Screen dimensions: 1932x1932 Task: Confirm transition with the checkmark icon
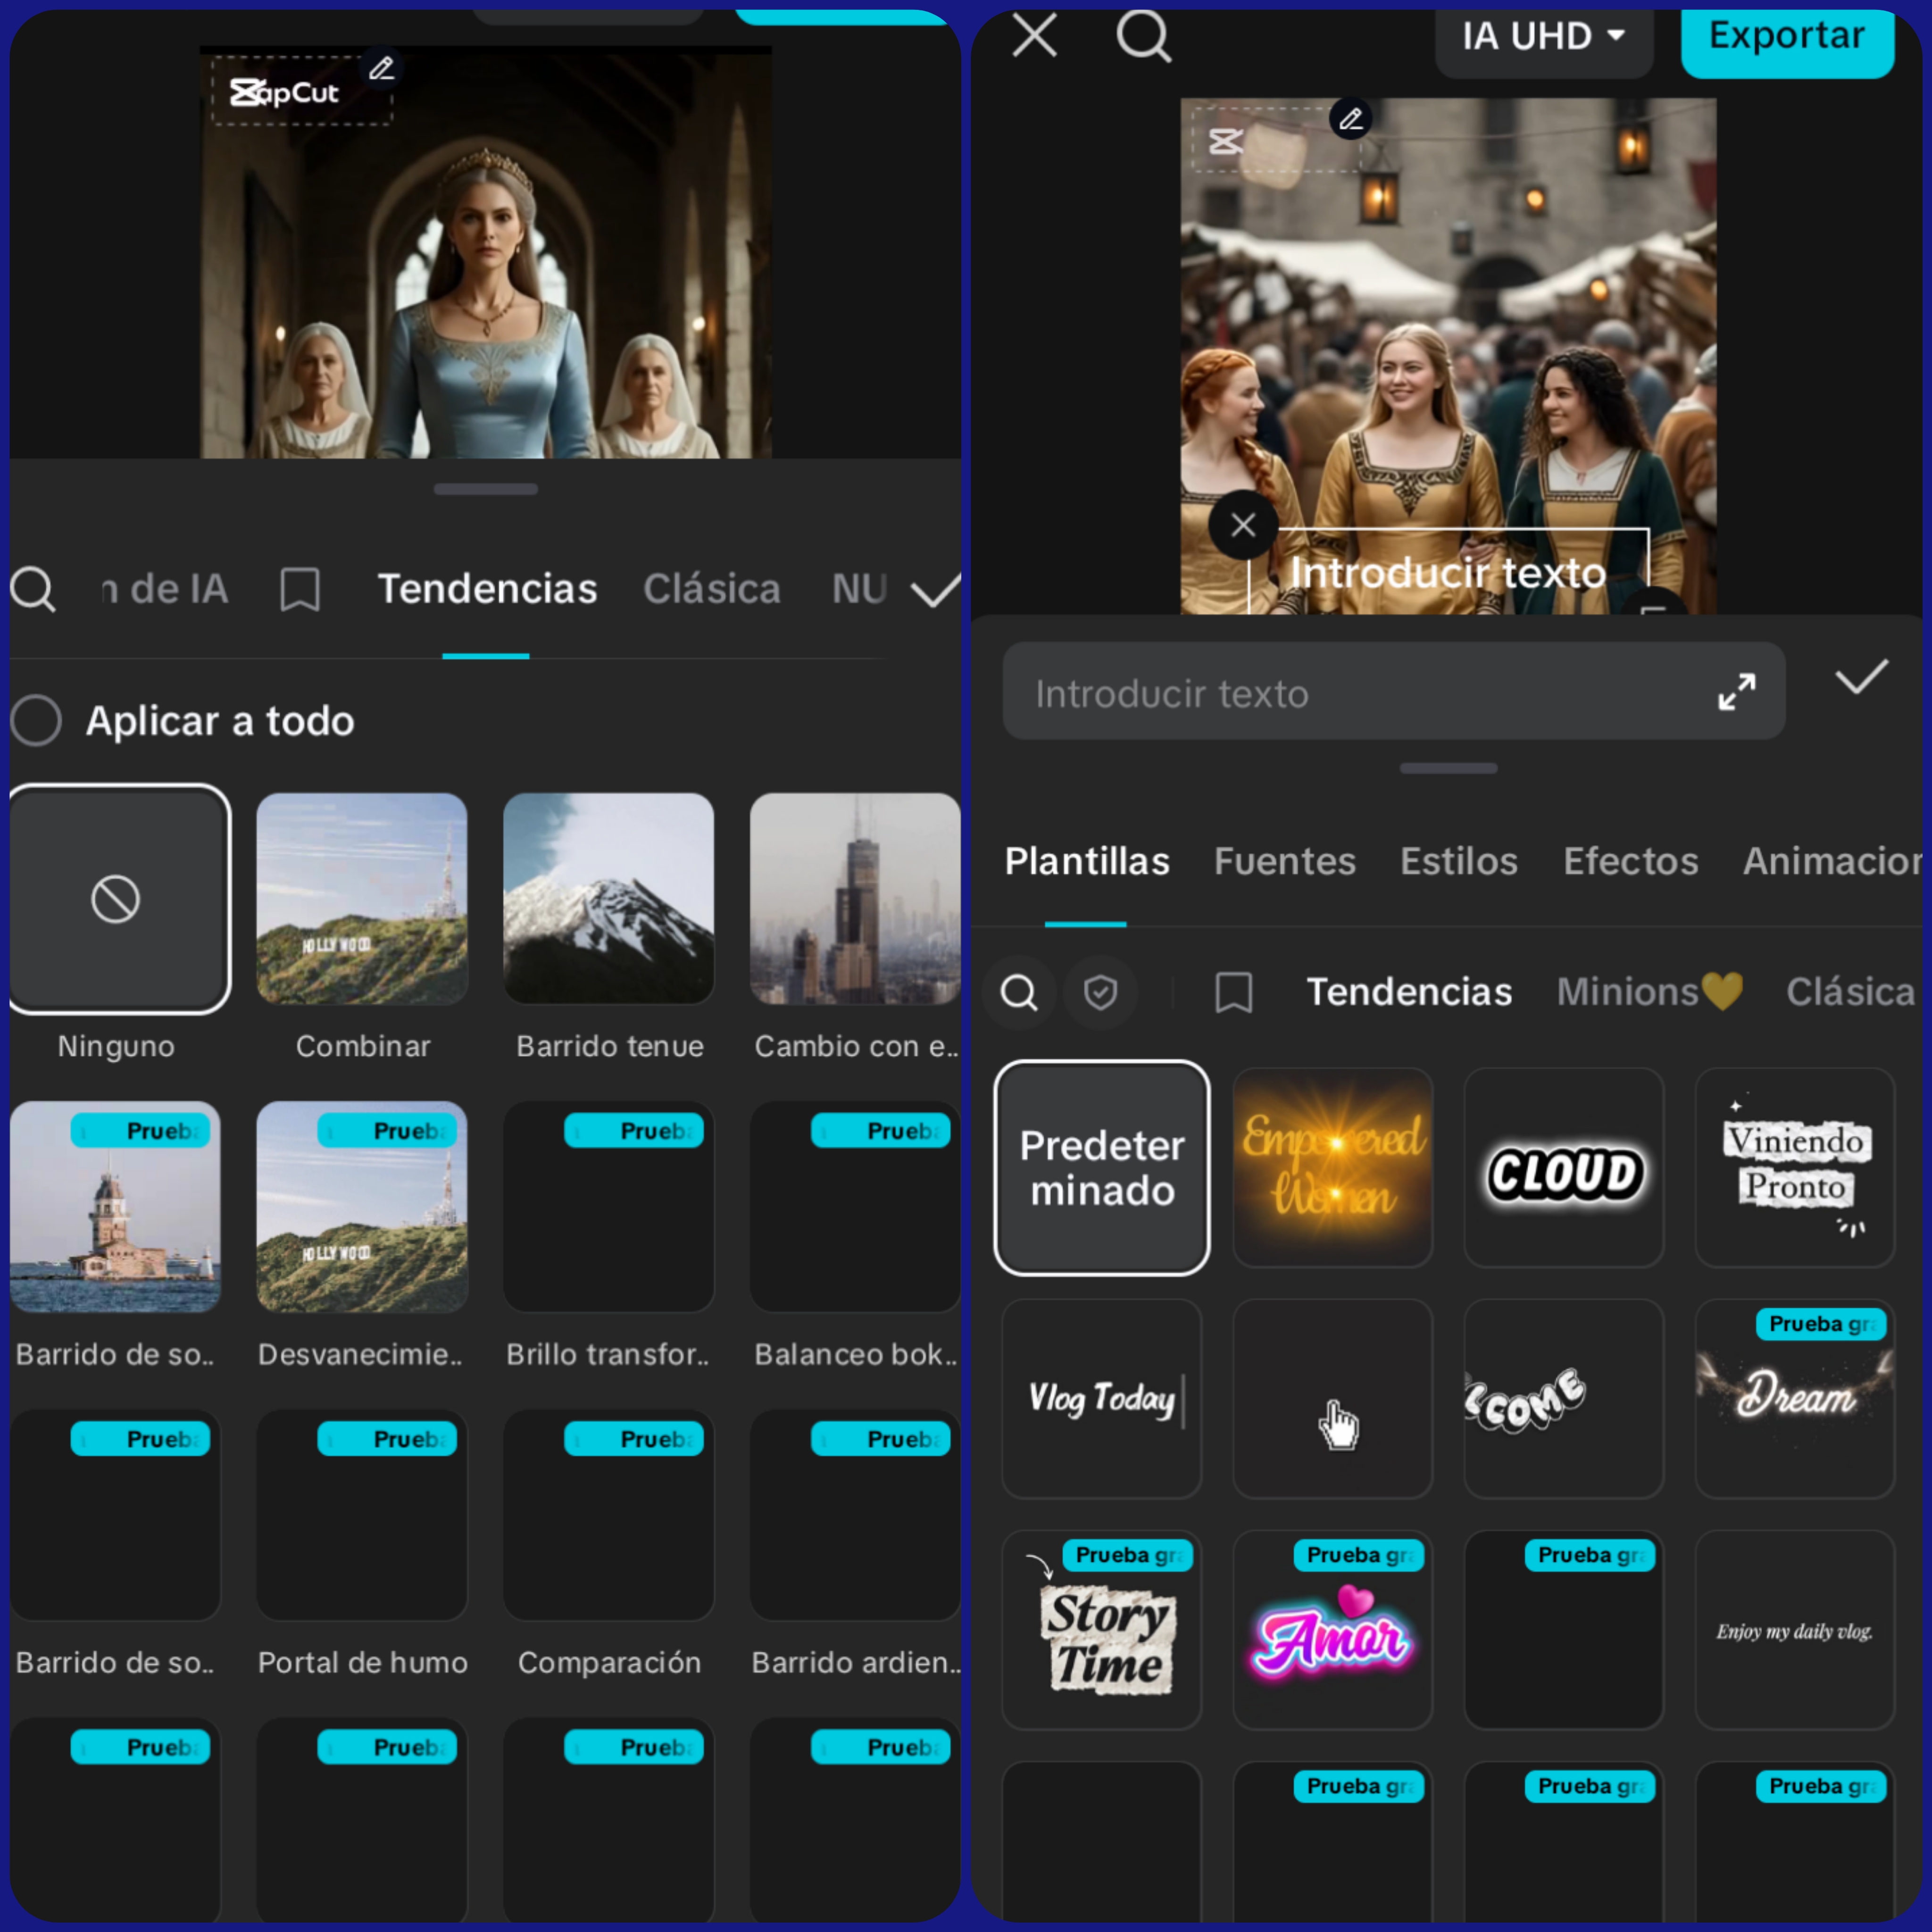coord(935,589)
